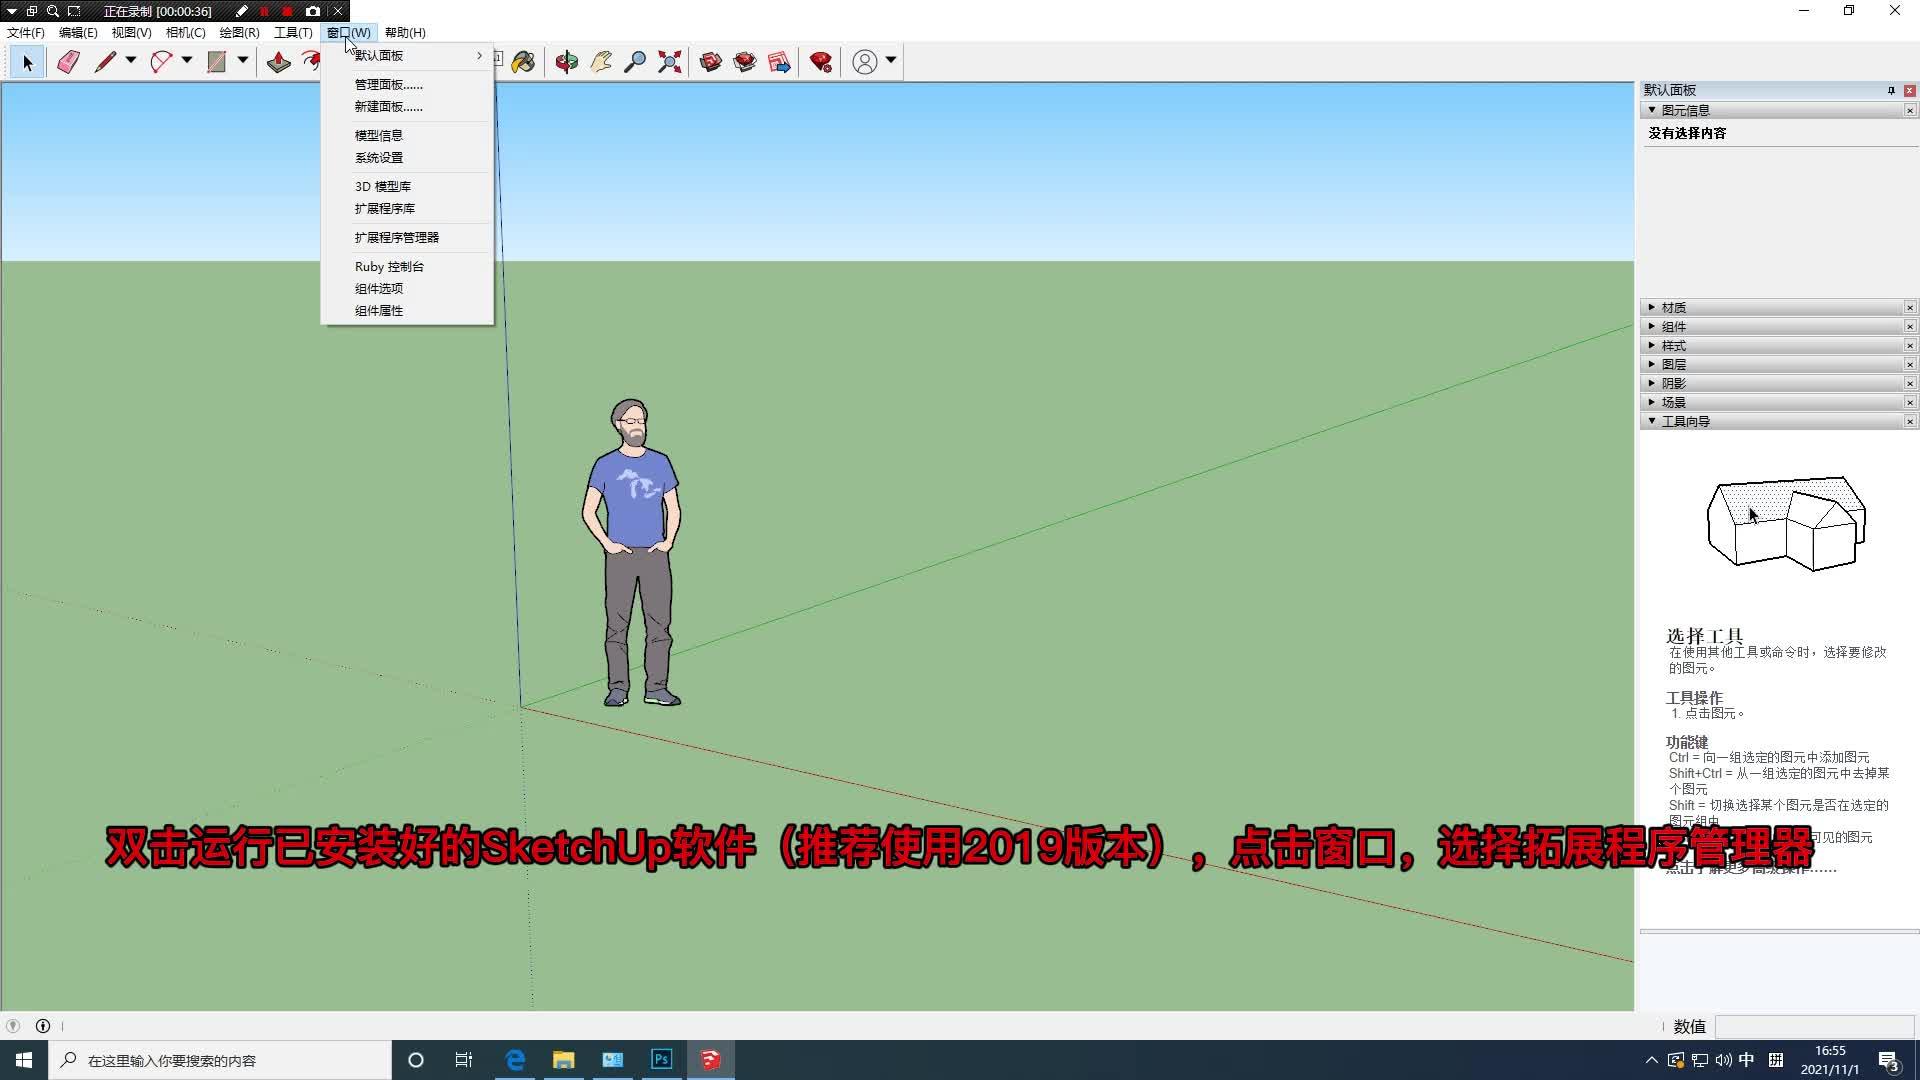Collapse the 图元信息 panel
The image size is (1920, 1080).
pos(1652,110)
